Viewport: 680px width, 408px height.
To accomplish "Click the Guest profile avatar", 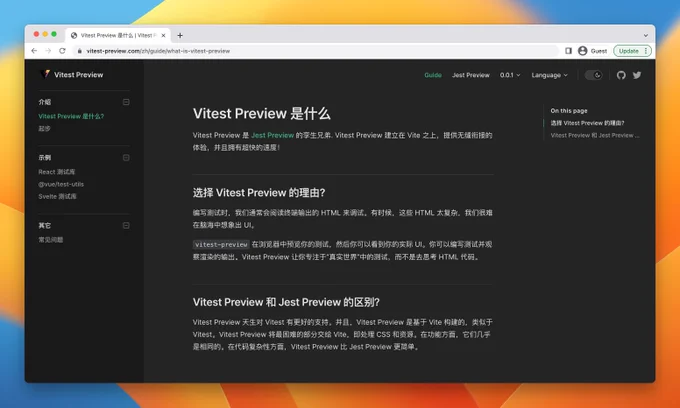I will tap(582, 51).
